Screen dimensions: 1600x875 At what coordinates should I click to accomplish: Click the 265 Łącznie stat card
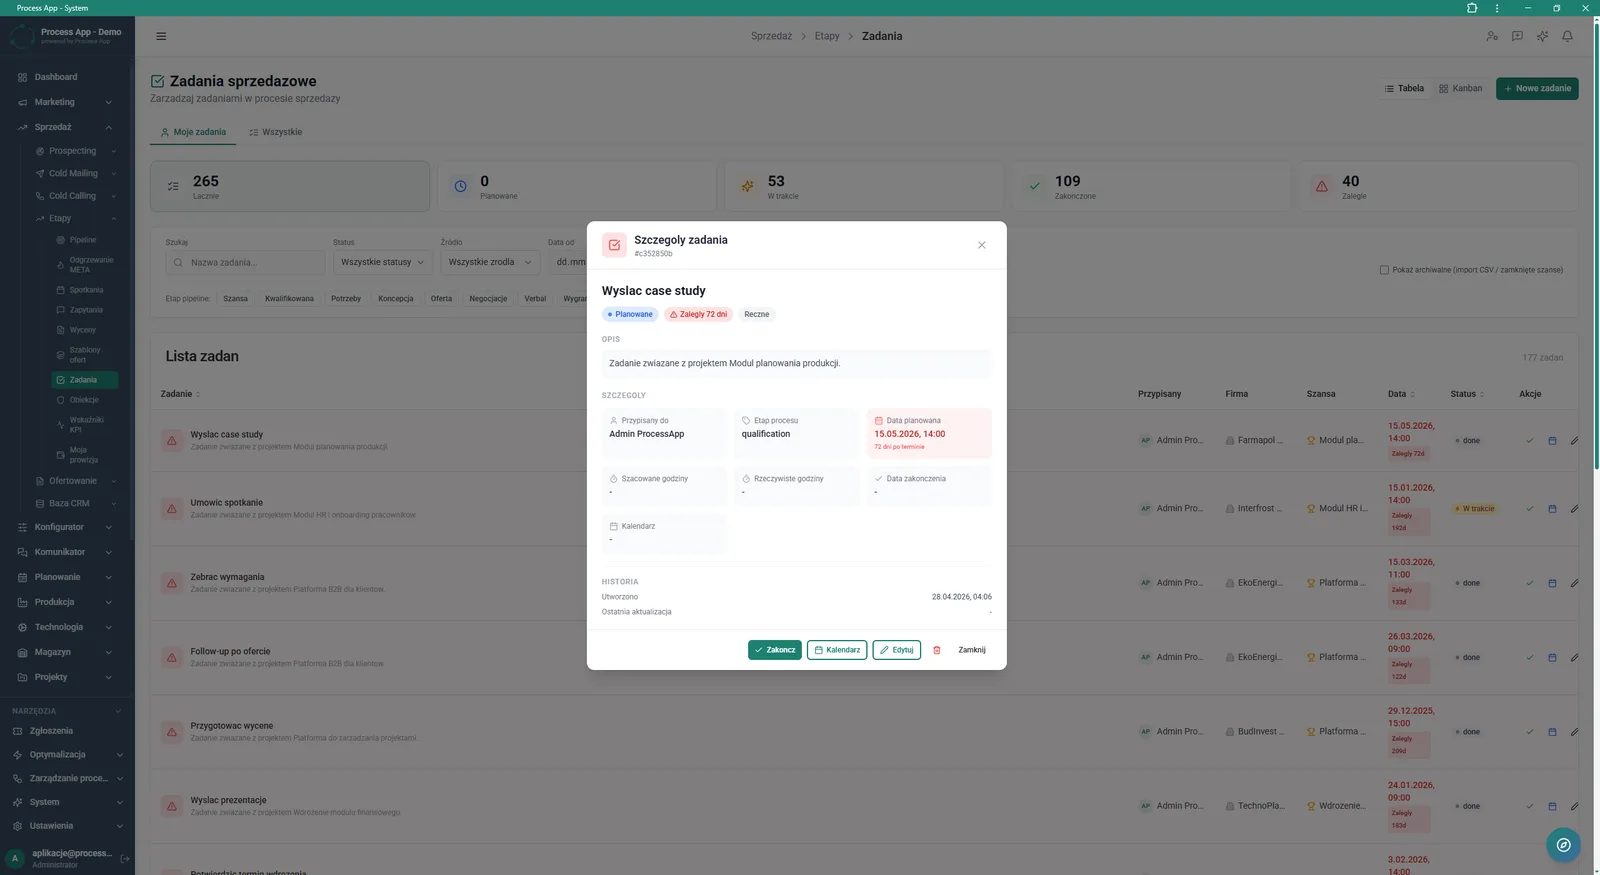(x=290, y=186)
